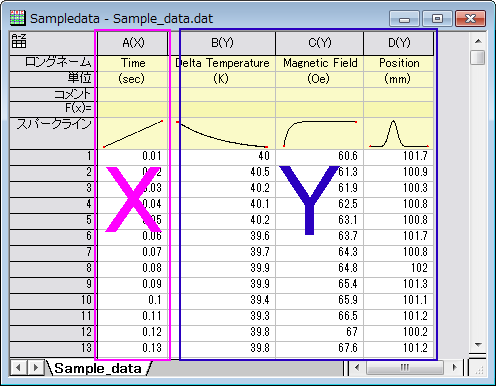Click cell with value 40.5
Image resolution: width=496 pixels, height=386 pixels.
pyautogui.click(x=222, y=172)
